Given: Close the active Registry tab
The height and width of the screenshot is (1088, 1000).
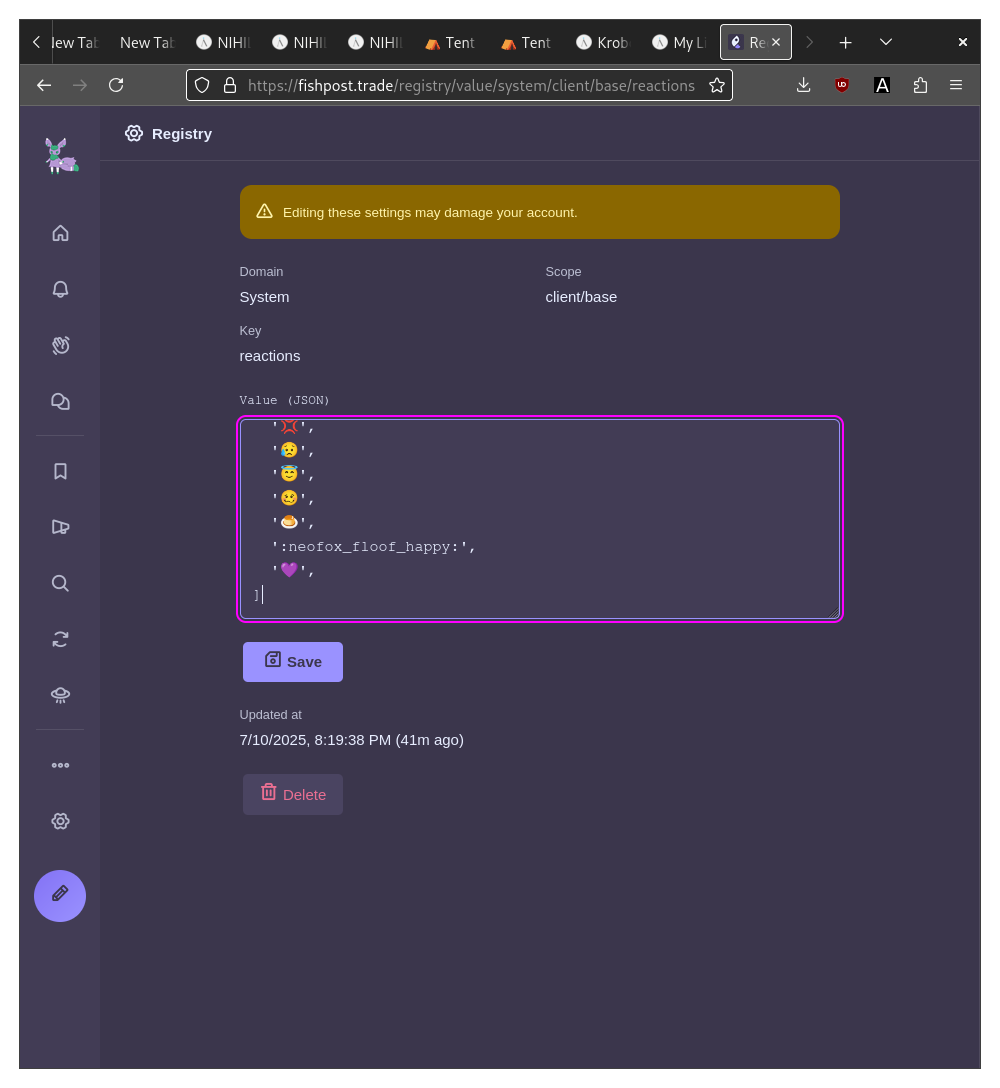Looking at the screenshot, I should tap(776, 42).
